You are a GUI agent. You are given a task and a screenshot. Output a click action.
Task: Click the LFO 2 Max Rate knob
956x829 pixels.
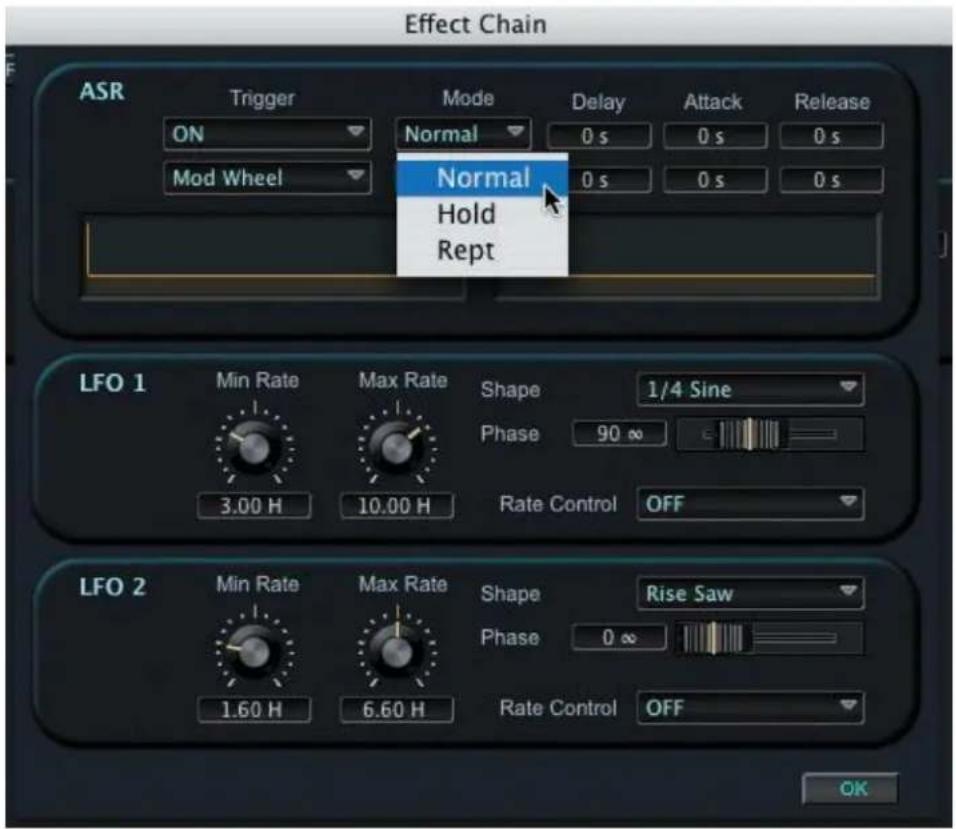(x=397, y=650)
